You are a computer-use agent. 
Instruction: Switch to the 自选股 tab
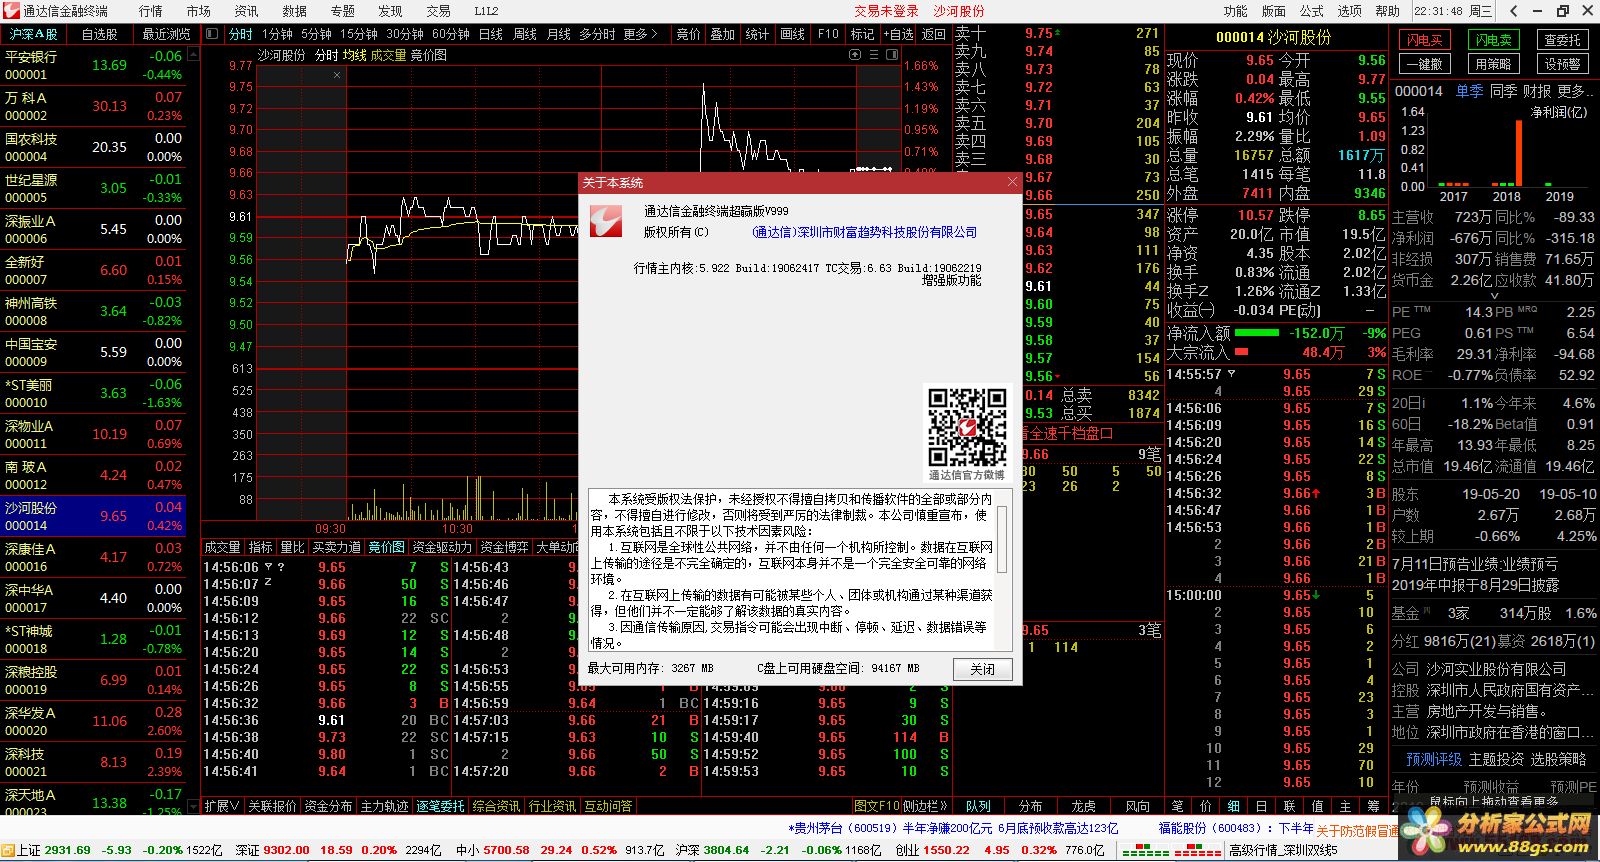pyautogui.click(x=100, y=34)
